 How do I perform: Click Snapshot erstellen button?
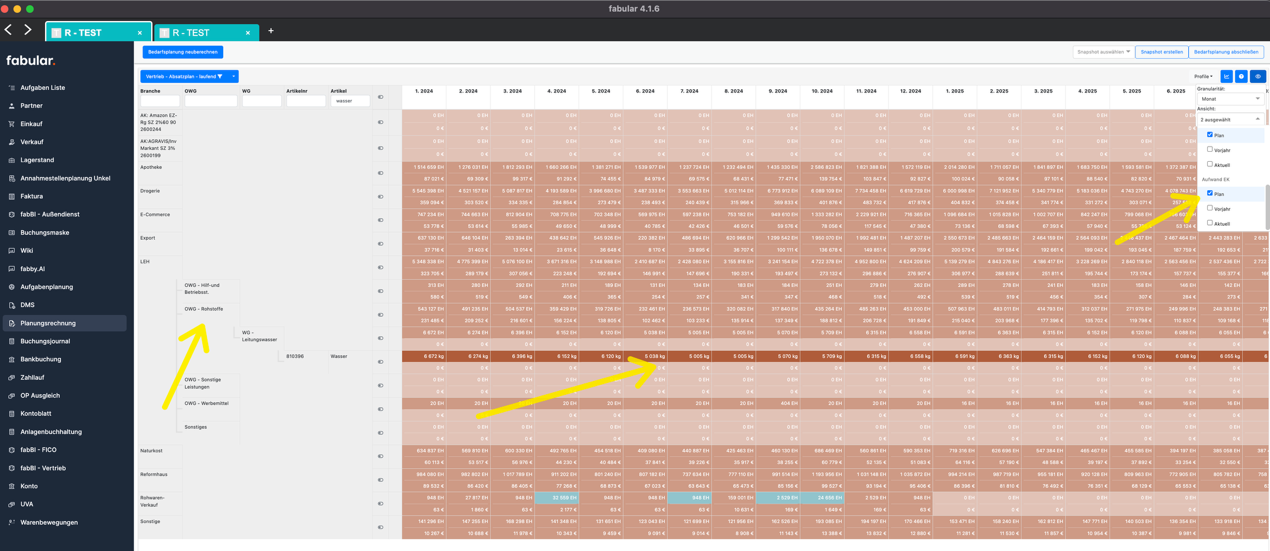1161,52
